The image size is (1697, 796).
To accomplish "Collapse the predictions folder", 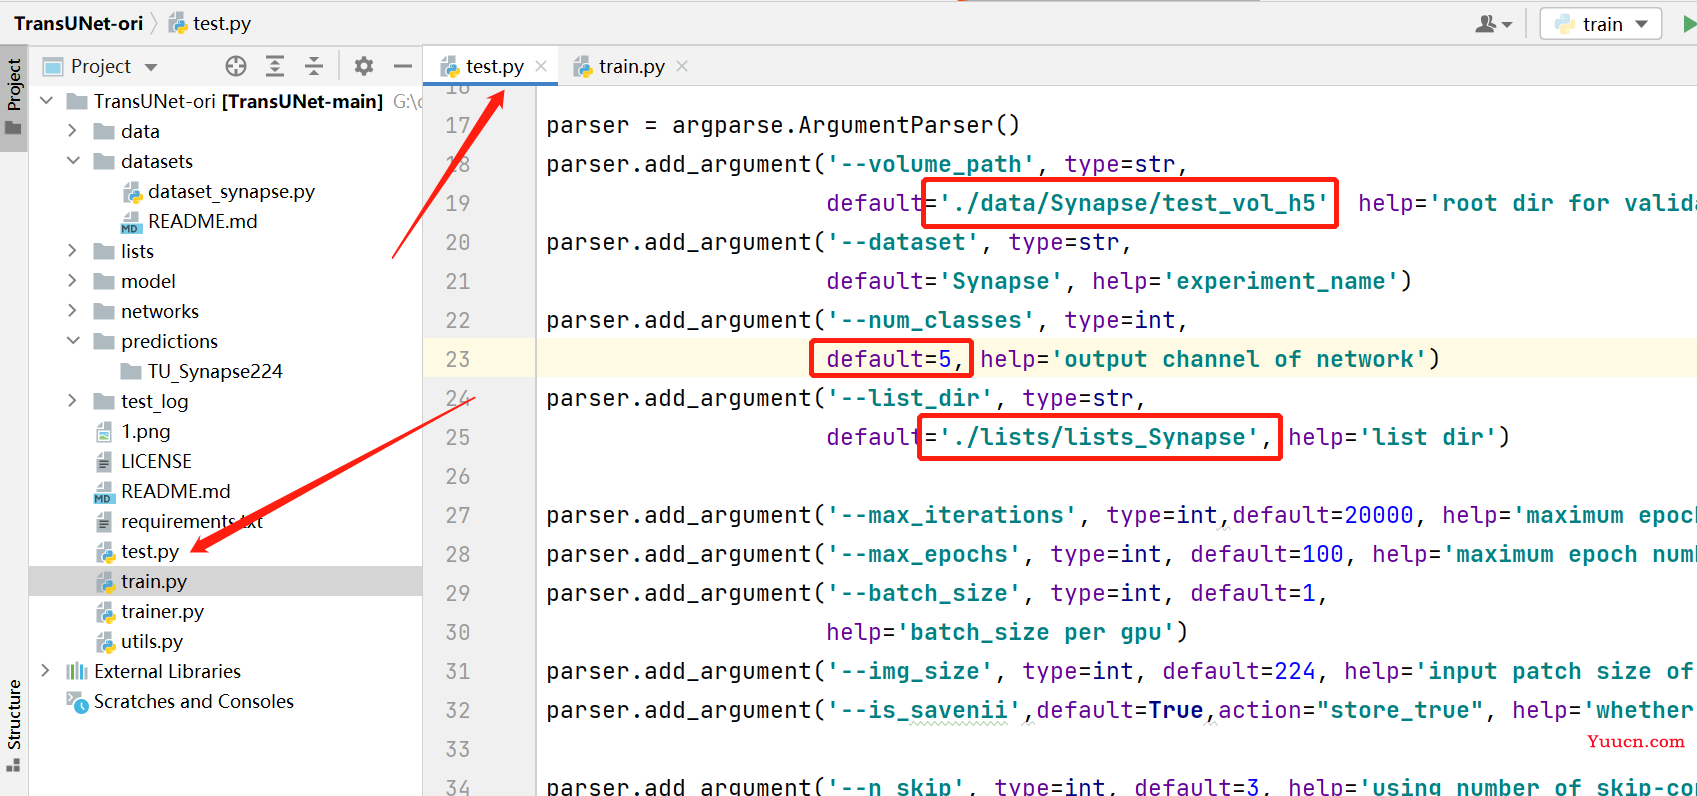I will pos(72,341).
